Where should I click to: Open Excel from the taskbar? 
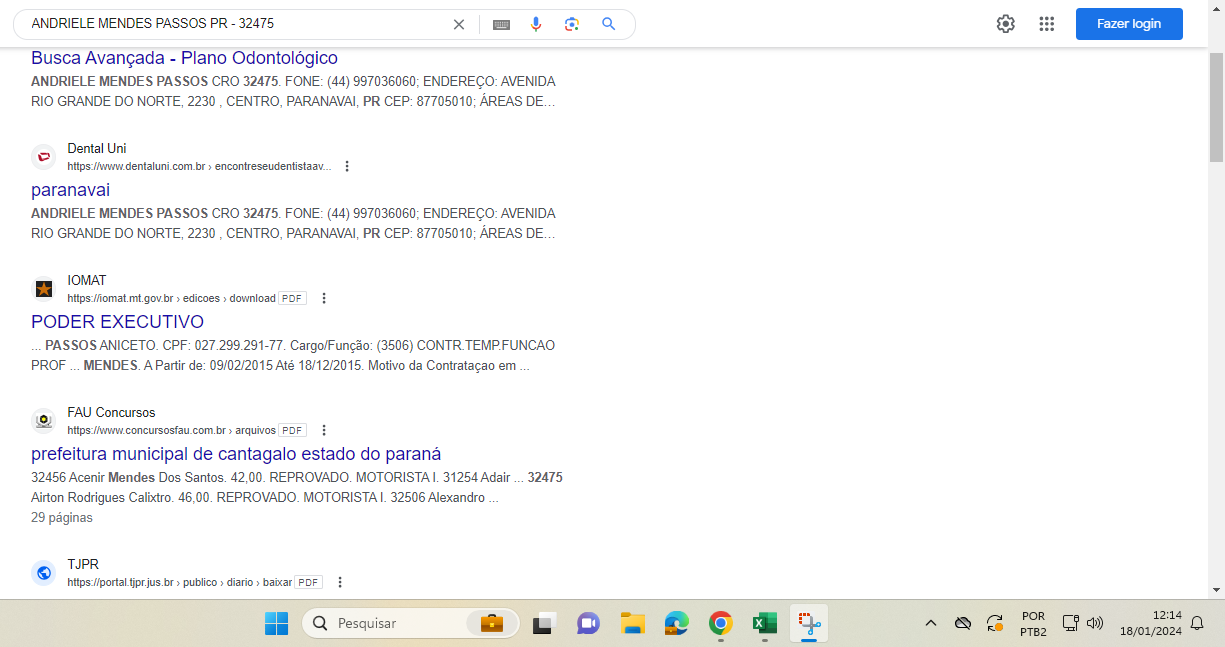click(765, 623)
